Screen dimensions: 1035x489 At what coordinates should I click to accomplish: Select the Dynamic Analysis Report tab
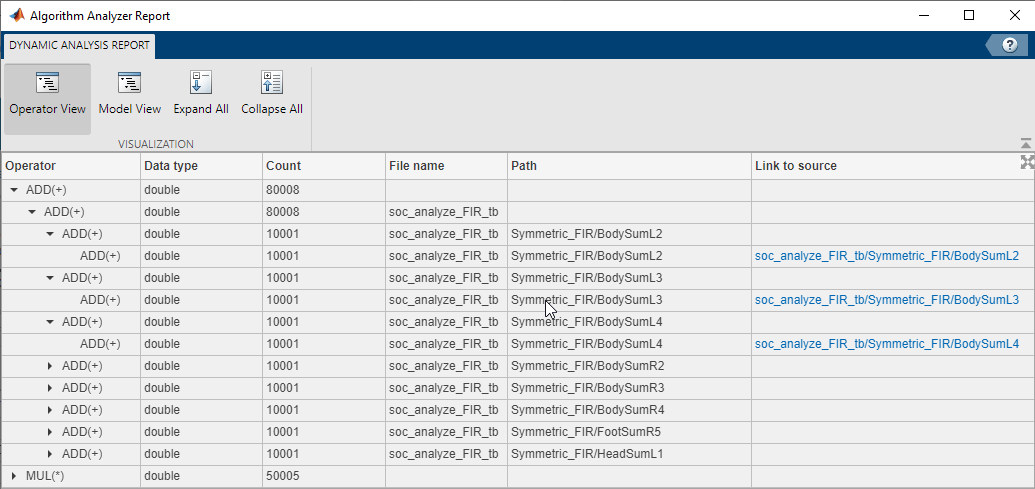click(80, 45)
